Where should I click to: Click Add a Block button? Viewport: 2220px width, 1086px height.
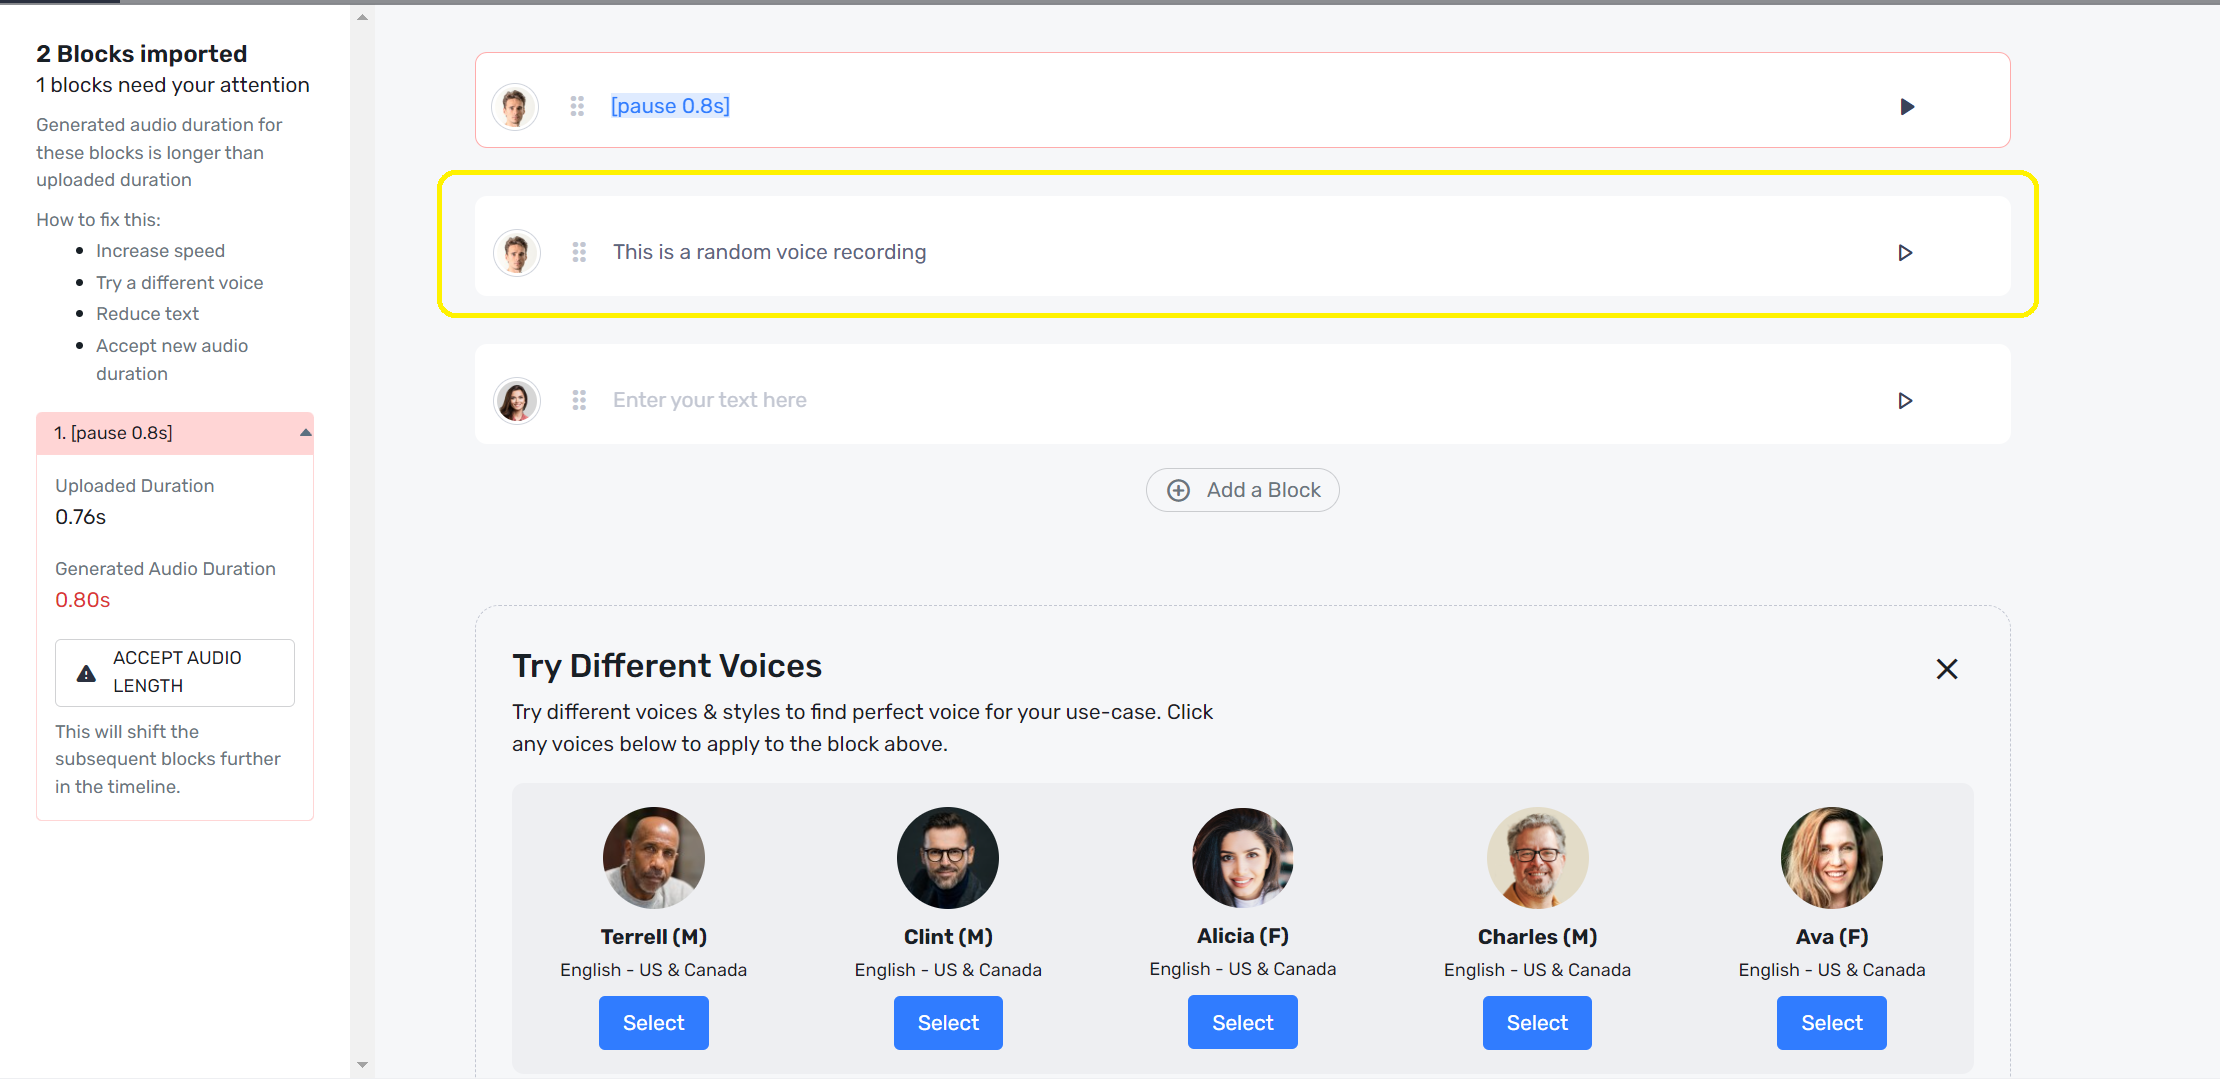click(x=1242, y=490)
